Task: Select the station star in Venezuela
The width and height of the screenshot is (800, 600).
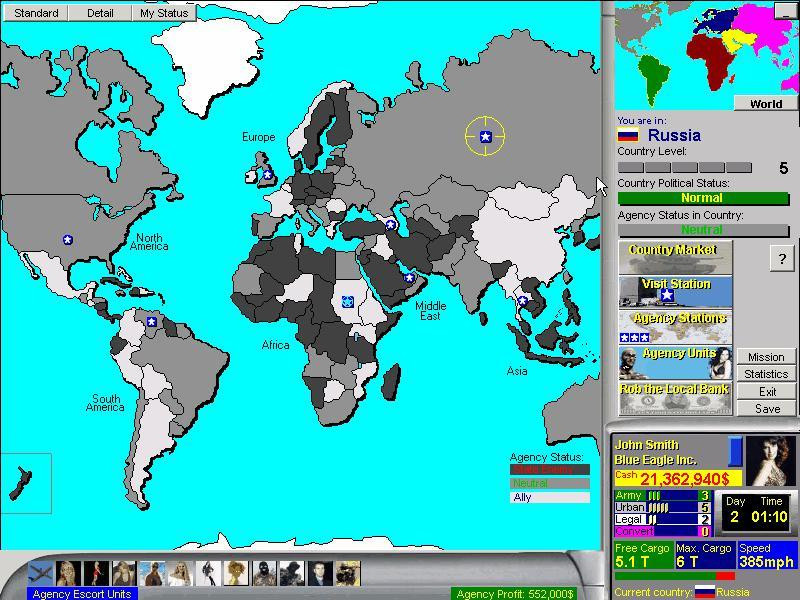Action: pyautogui.click(x=151, y=321)
